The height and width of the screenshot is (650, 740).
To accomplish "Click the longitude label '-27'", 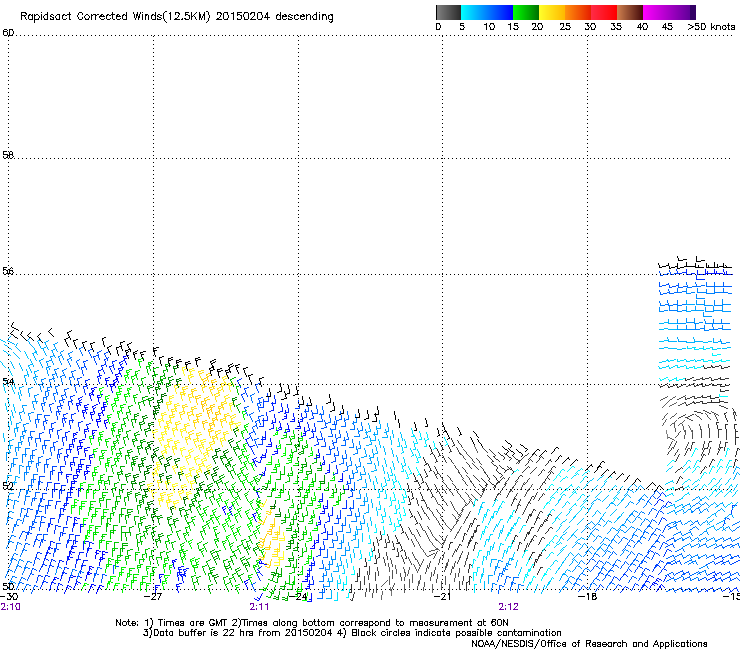I will point(153,597).
